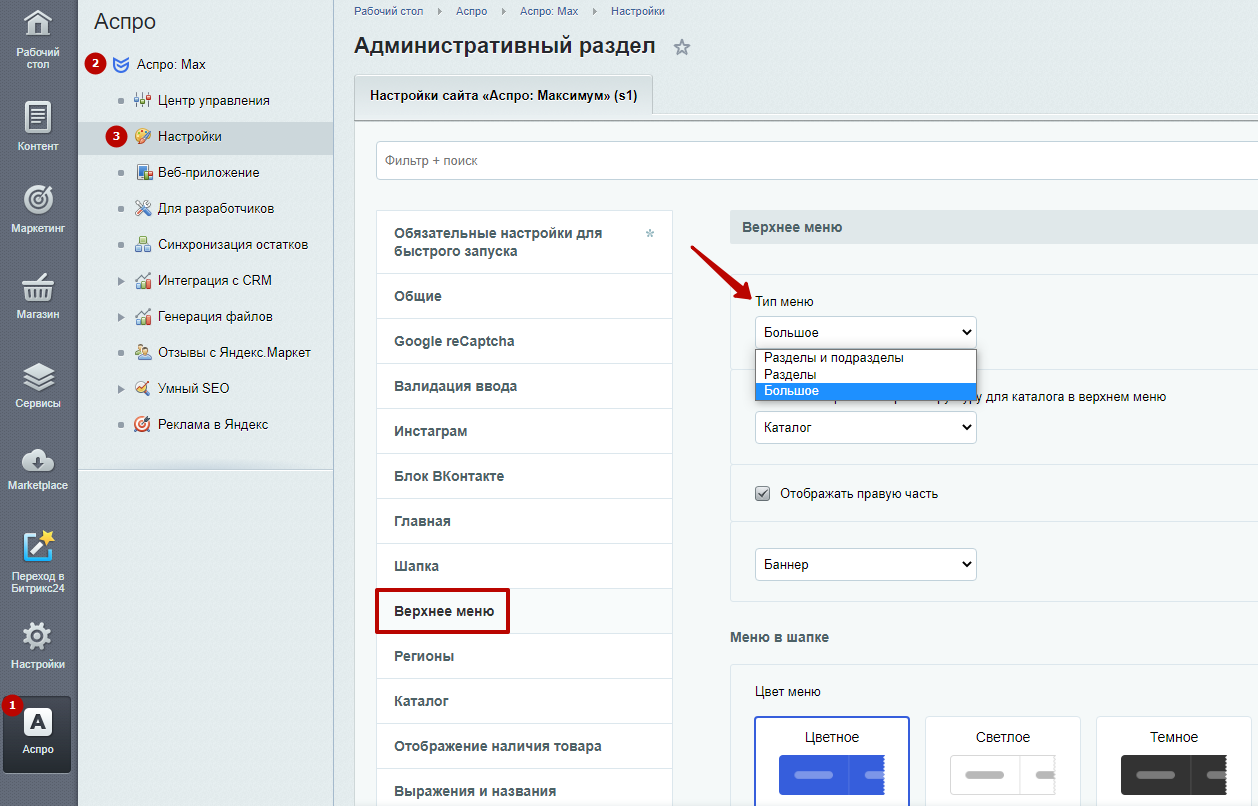Expand Умный SEO tree node
The width and height of the screenshot is (1258, 806).
point(121,388)
